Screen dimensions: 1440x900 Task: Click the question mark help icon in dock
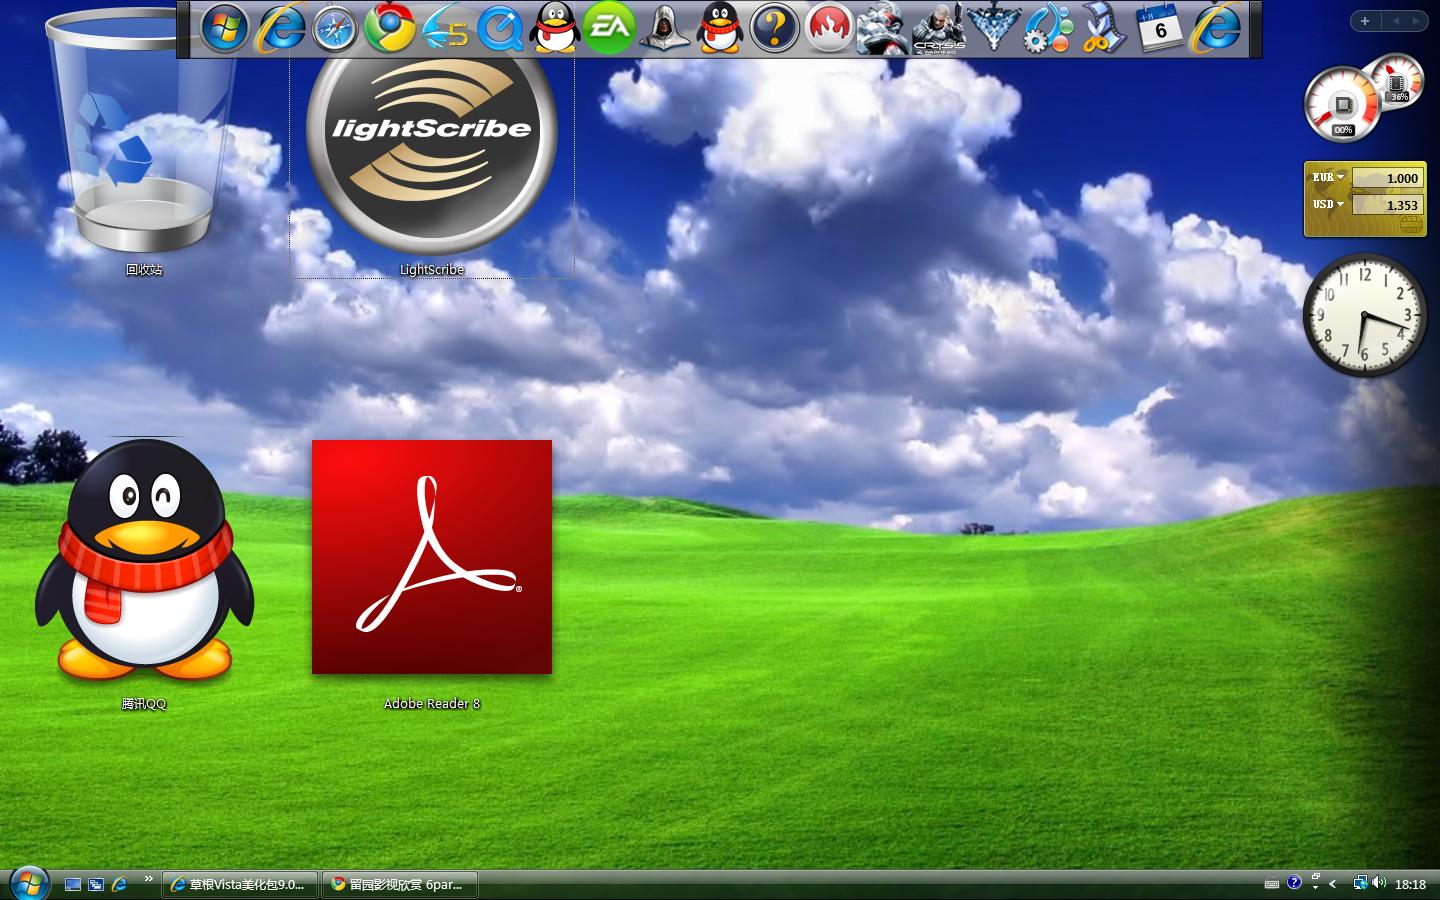[773, 27]
